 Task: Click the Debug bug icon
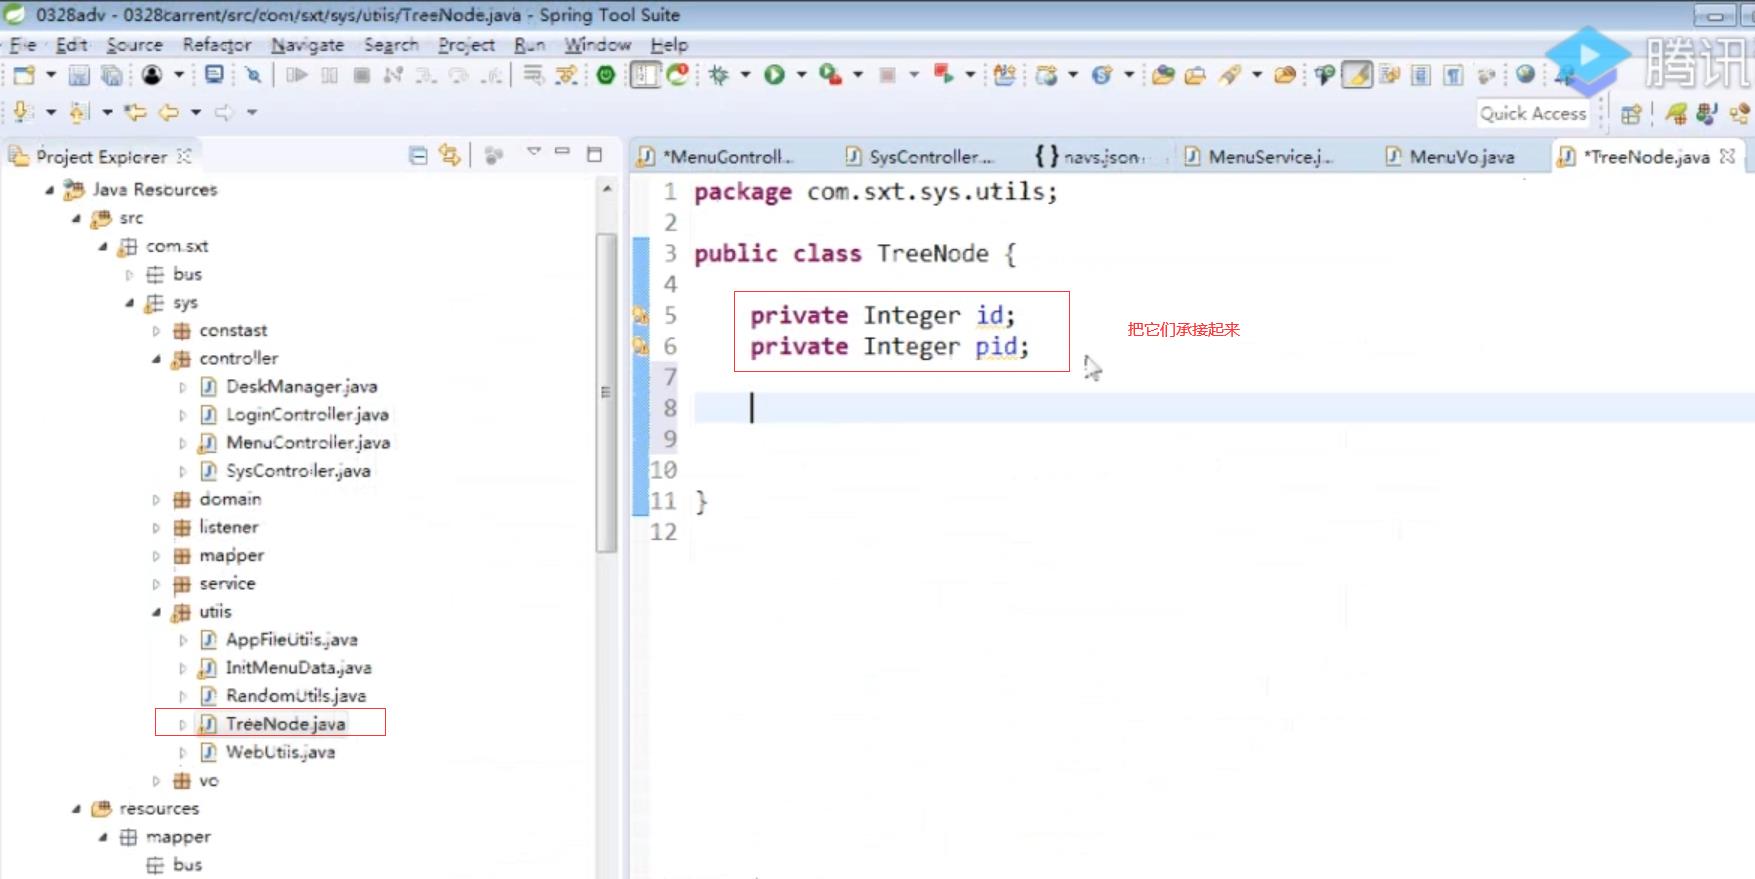pyautogui.click(x=719, y=75)
